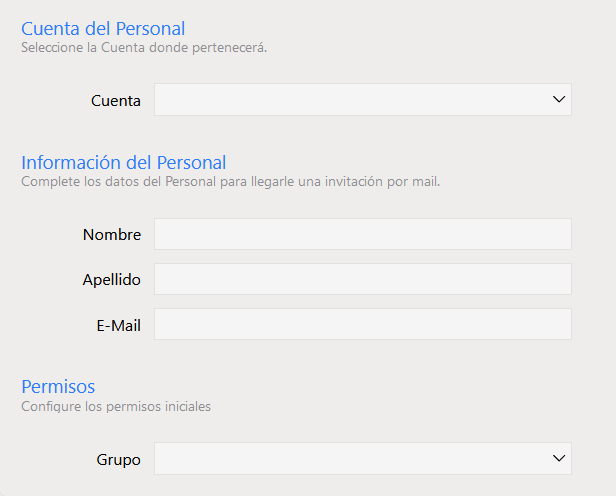The image size is (616, 496).
Task: Click the Información del Personal heading
Action: pos(124,162)
